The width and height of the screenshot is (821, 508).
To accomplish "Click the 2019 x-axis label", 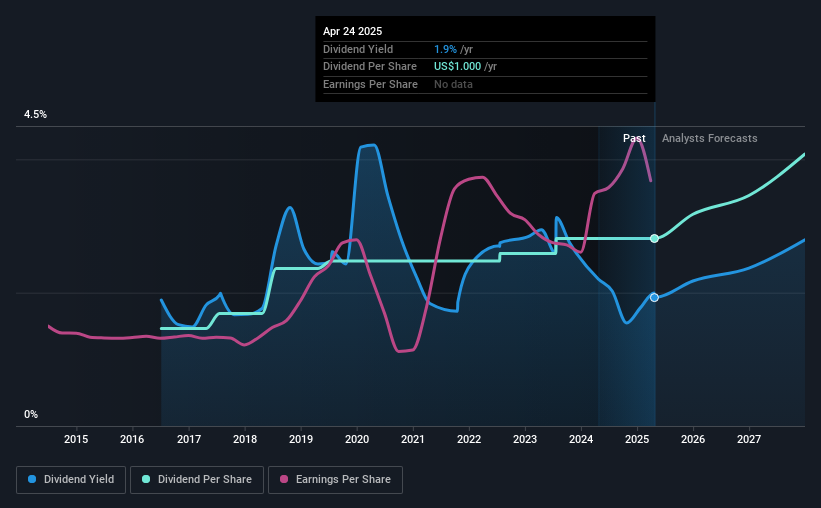I will (x=301, y=439).
